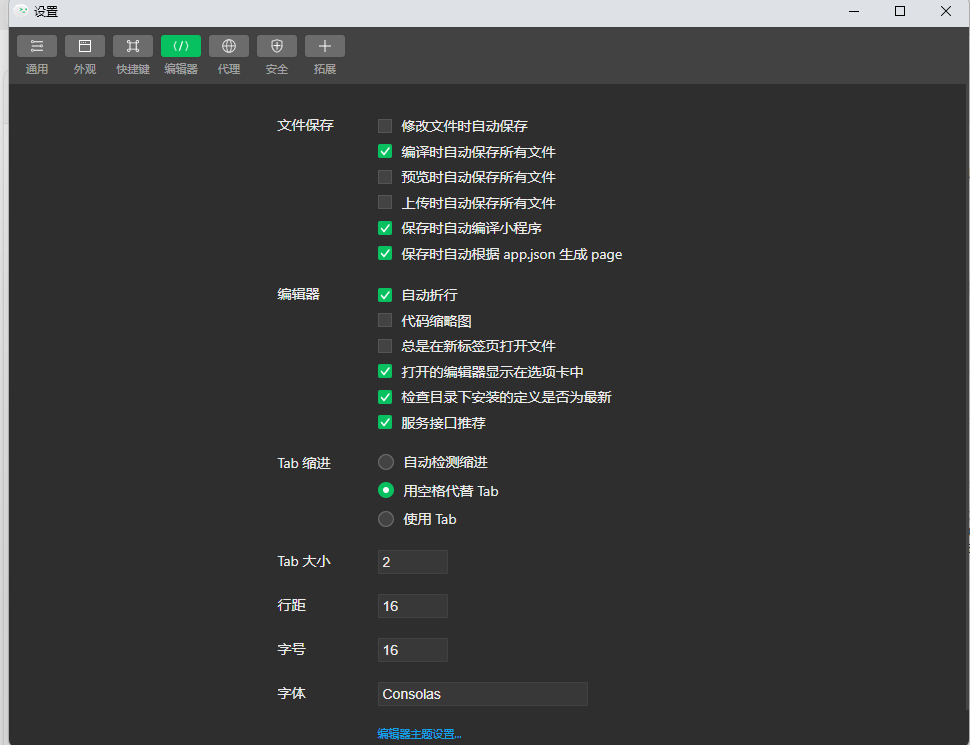Uncheck 检查目录下安装的定义是否为最新
970x745 pixels.
tap(385, 397)
